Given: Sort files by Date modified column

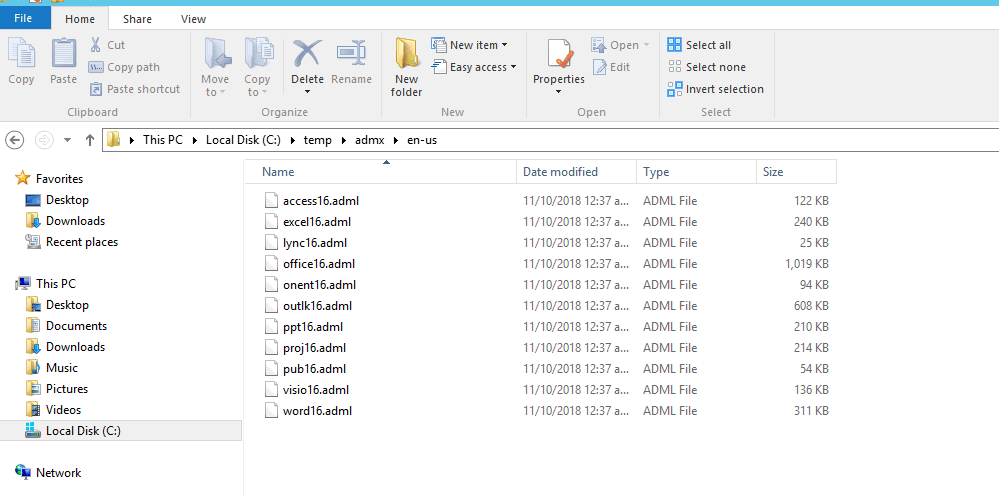Looking at the screenshot, I should (560, 172).
